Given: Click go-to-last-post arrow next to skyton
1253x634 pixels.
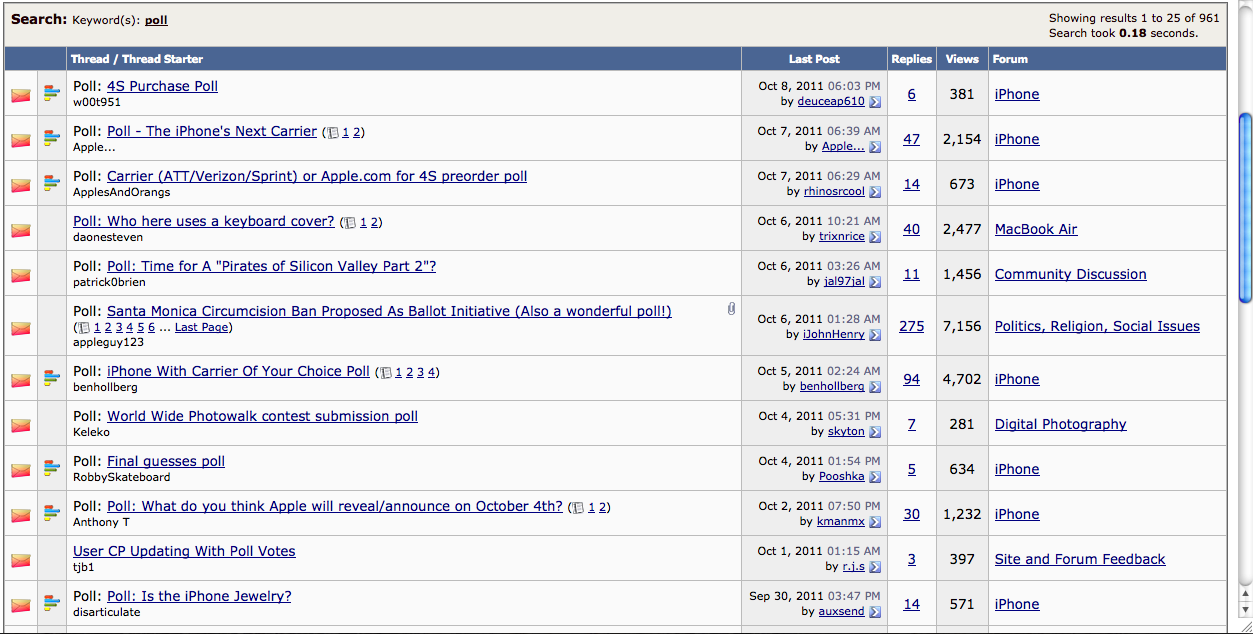Looking at the screenshot, I should 875,432.
